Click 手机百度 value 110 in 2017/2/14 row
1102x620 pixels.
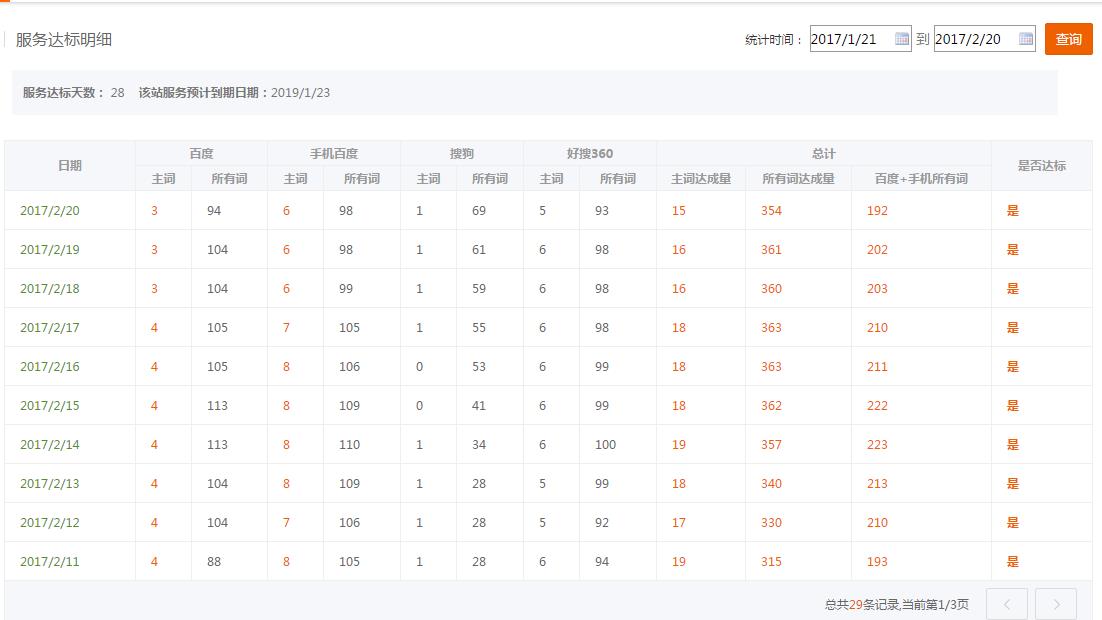[x=349, y=444]
